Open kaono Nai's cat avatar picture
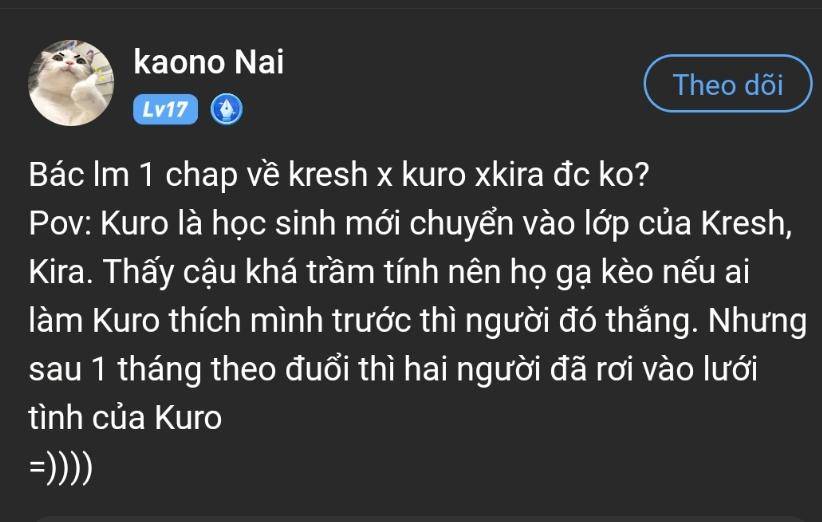Viewport: 822px width, 522px height. pos(71,83)
